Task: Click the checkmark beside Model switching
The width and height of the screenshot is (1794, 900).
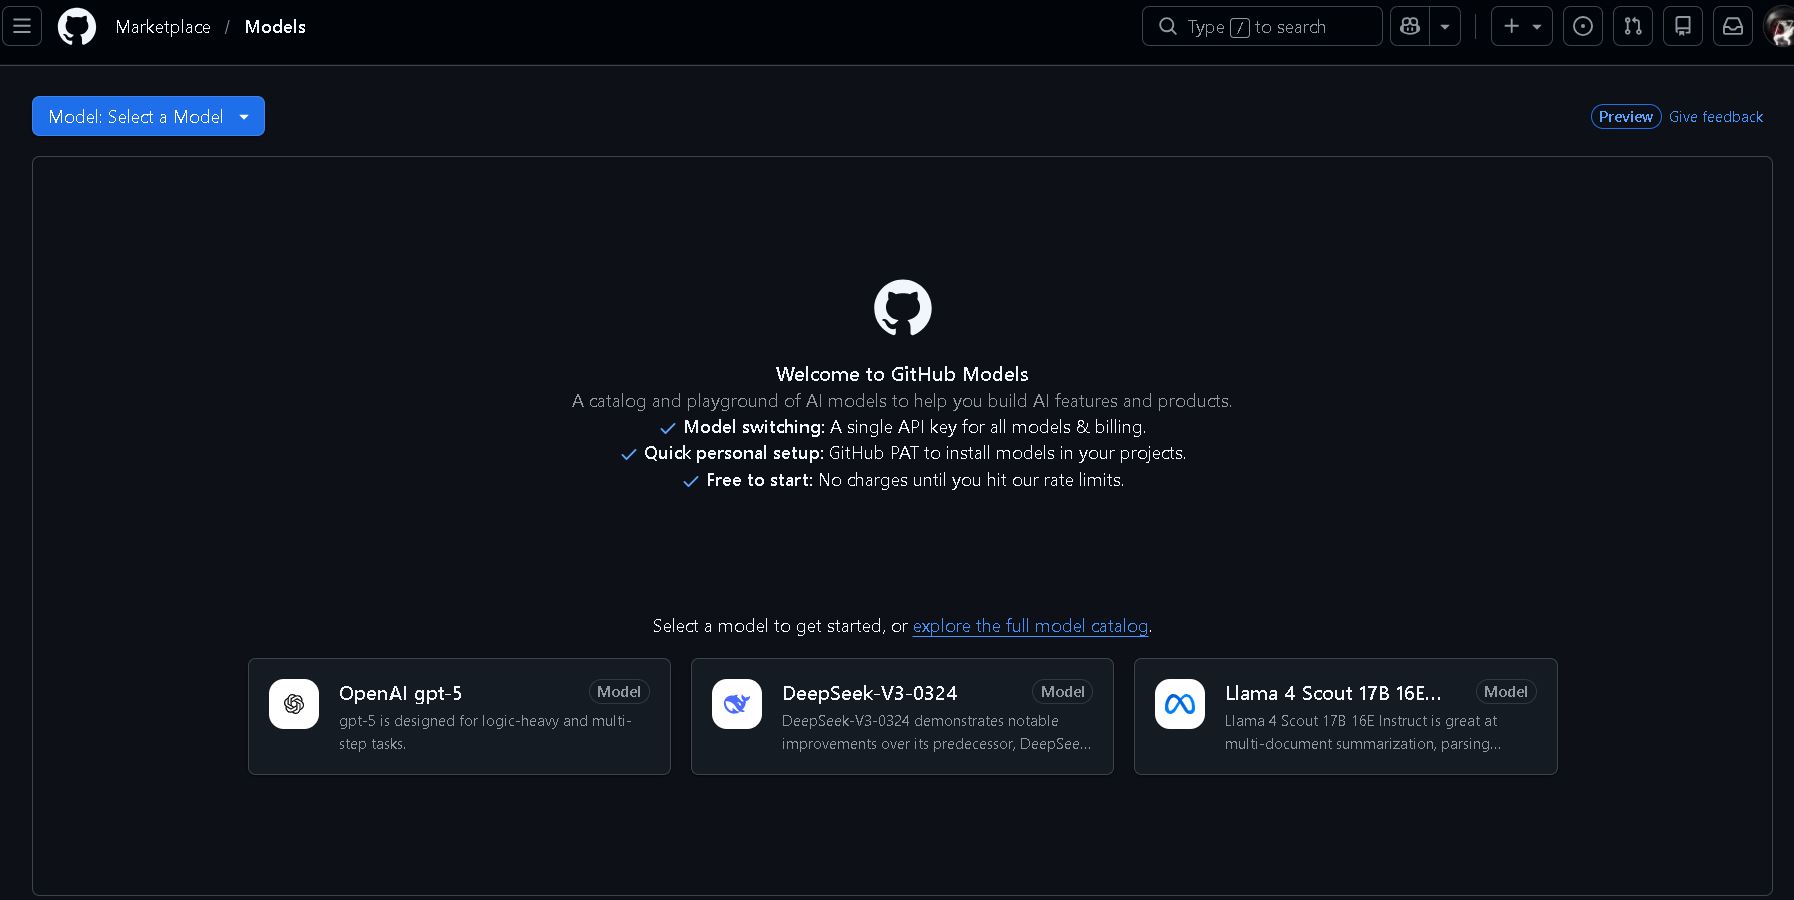Action: (668, 428)
